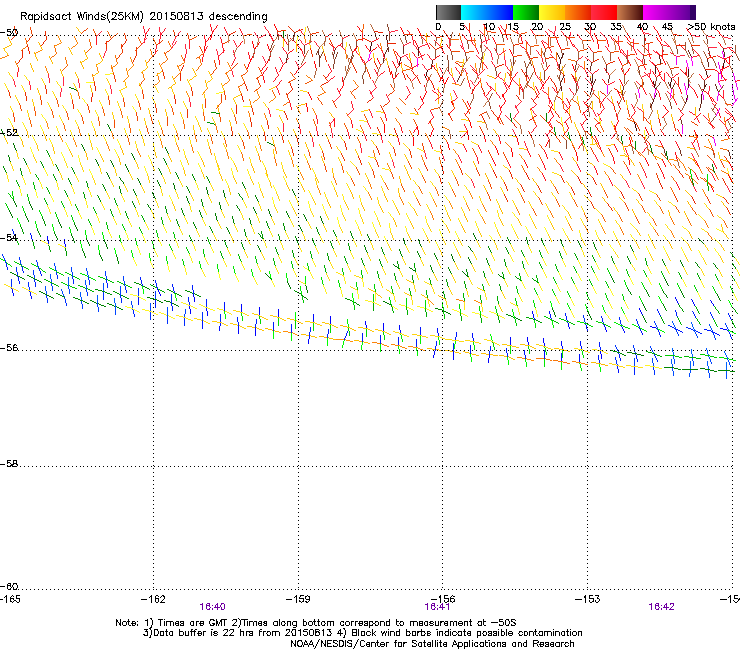Viewport: 740px width, 650px height.
Task: Click the -156 longitude label
Action: click(443, 599)
